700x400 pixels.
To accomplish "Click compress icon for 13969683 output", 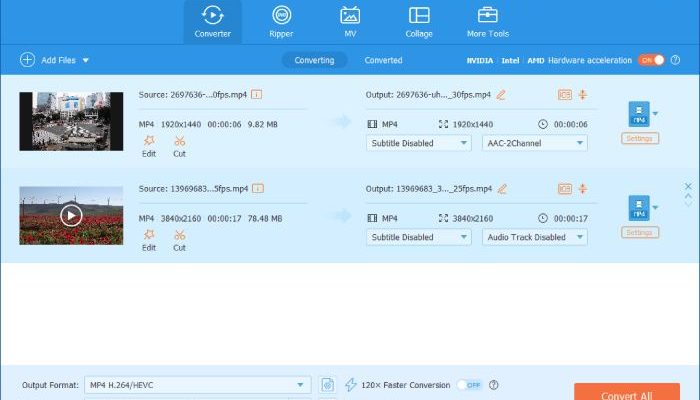I will 583,189.
